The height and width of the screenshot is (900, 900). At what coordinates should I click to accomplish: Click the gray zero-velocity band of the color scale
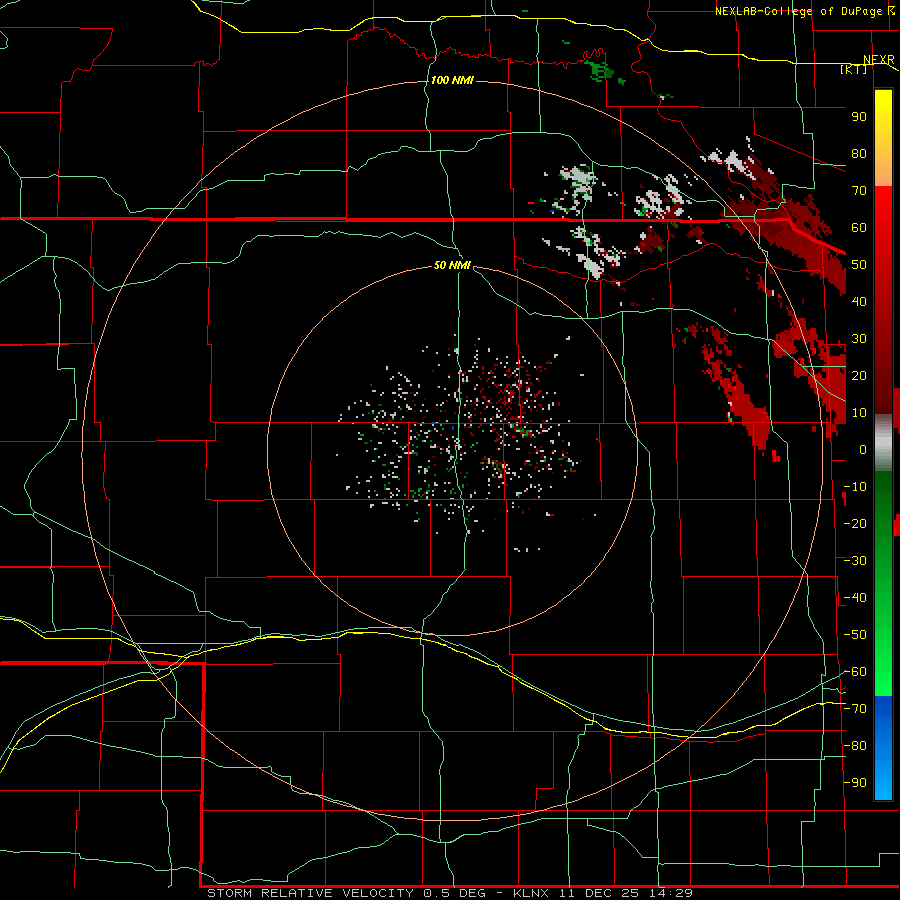click(x=883, y=442)
